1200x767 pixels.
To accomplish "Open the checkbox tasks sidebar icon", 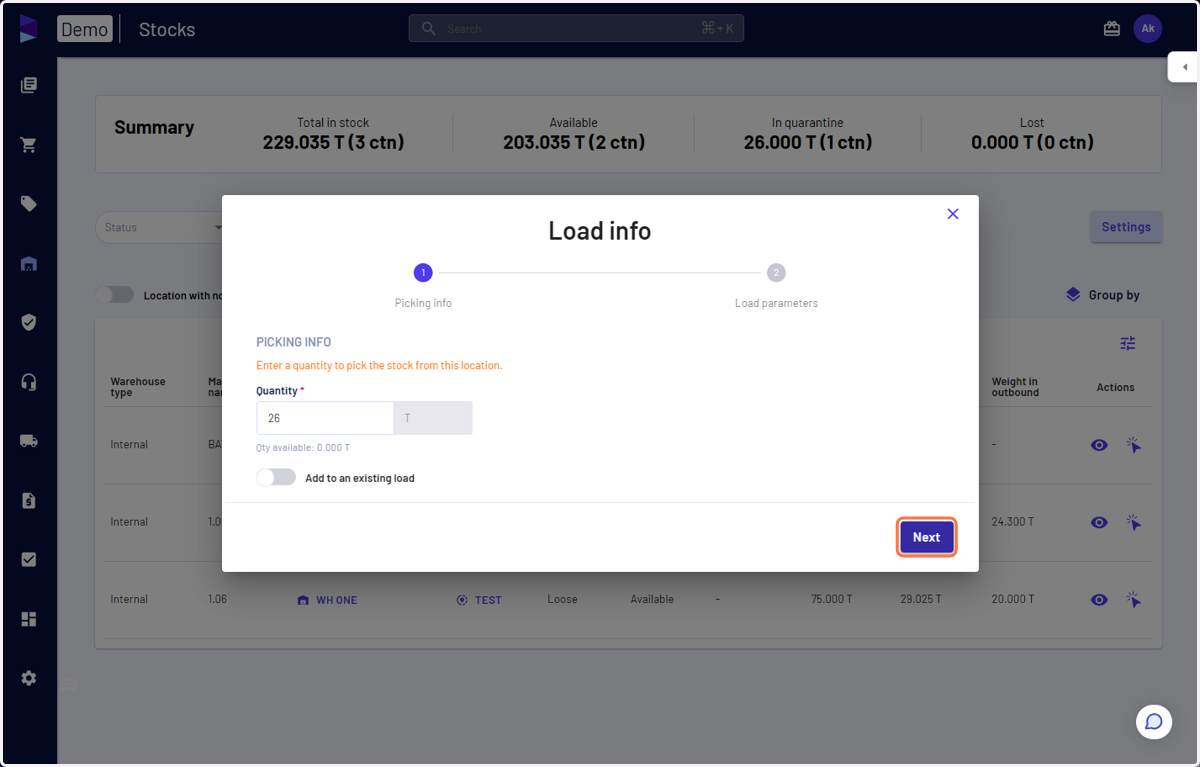I will click(29, 560).
